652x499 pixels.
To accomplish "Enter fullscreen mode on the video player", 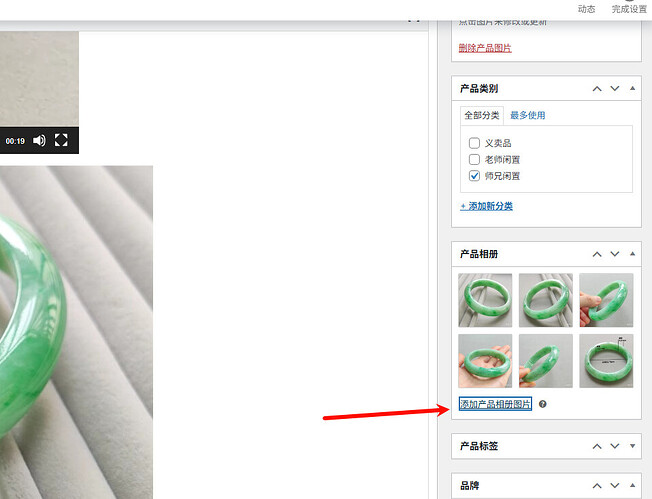I will [x=61, y=140].
